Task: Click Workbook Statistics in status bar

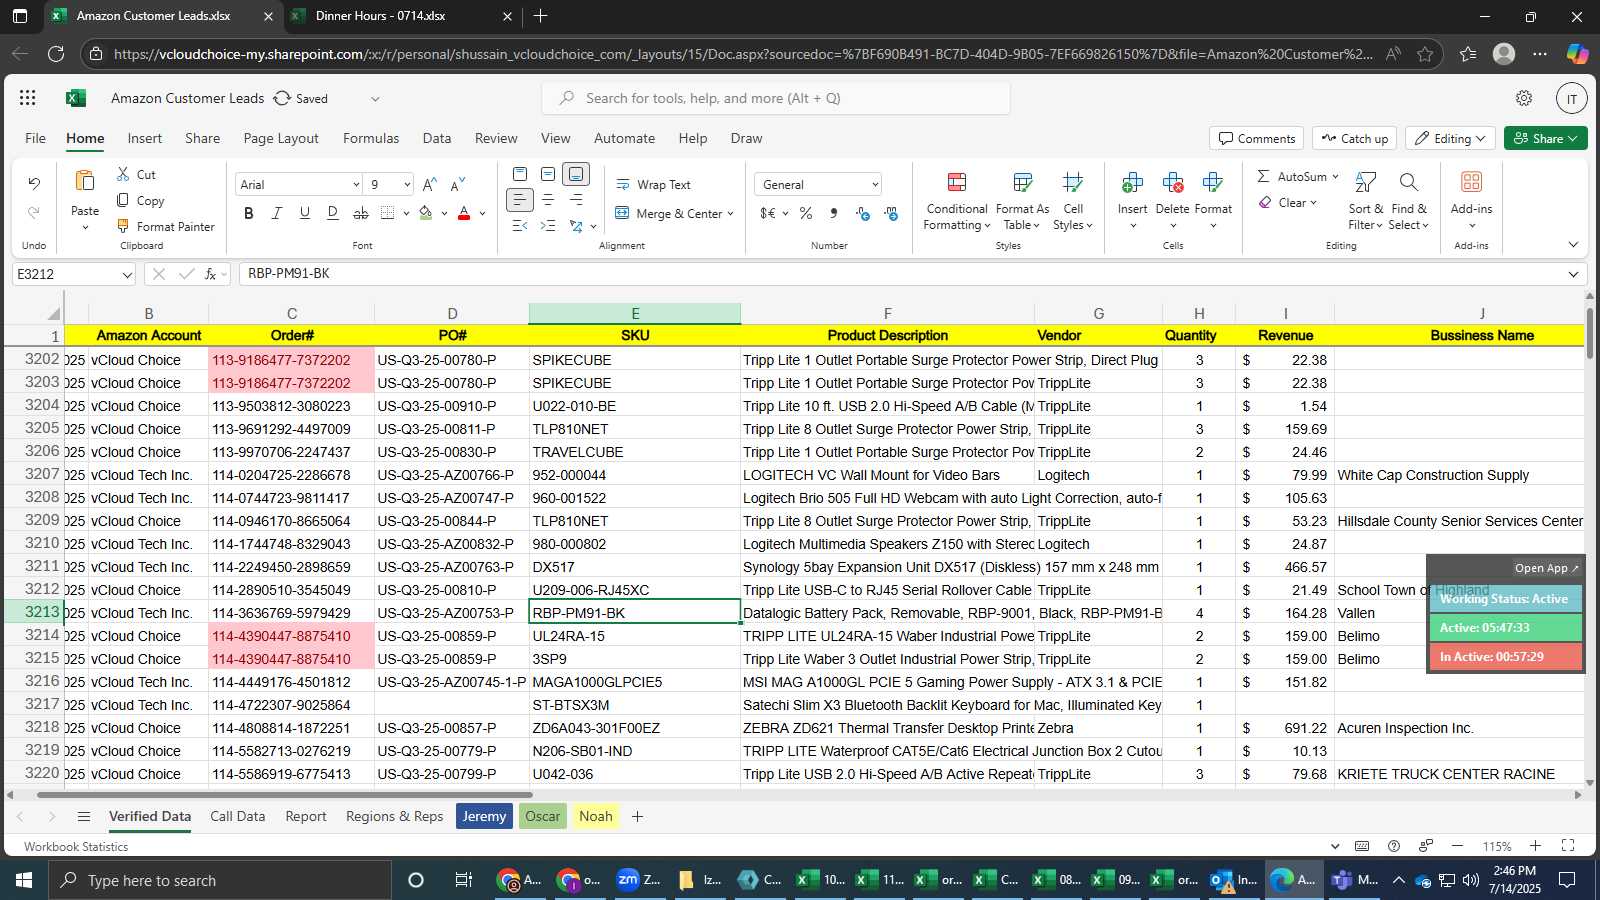Action: point(76,846)
